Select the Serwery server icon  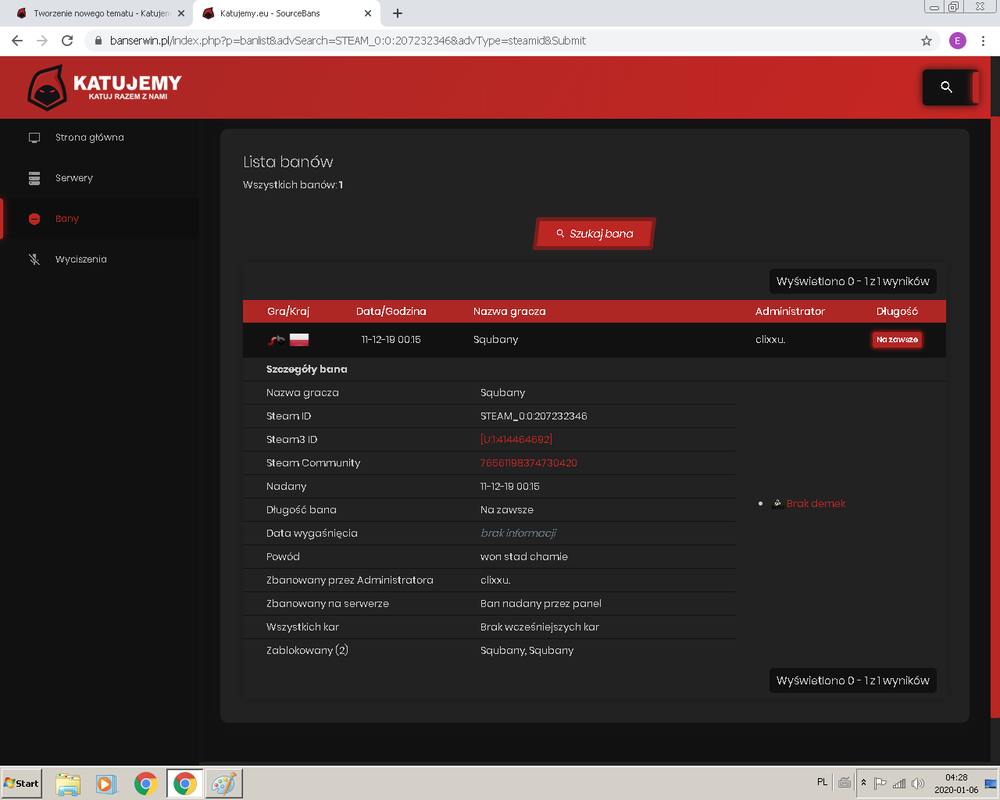(x=34, y=178)
